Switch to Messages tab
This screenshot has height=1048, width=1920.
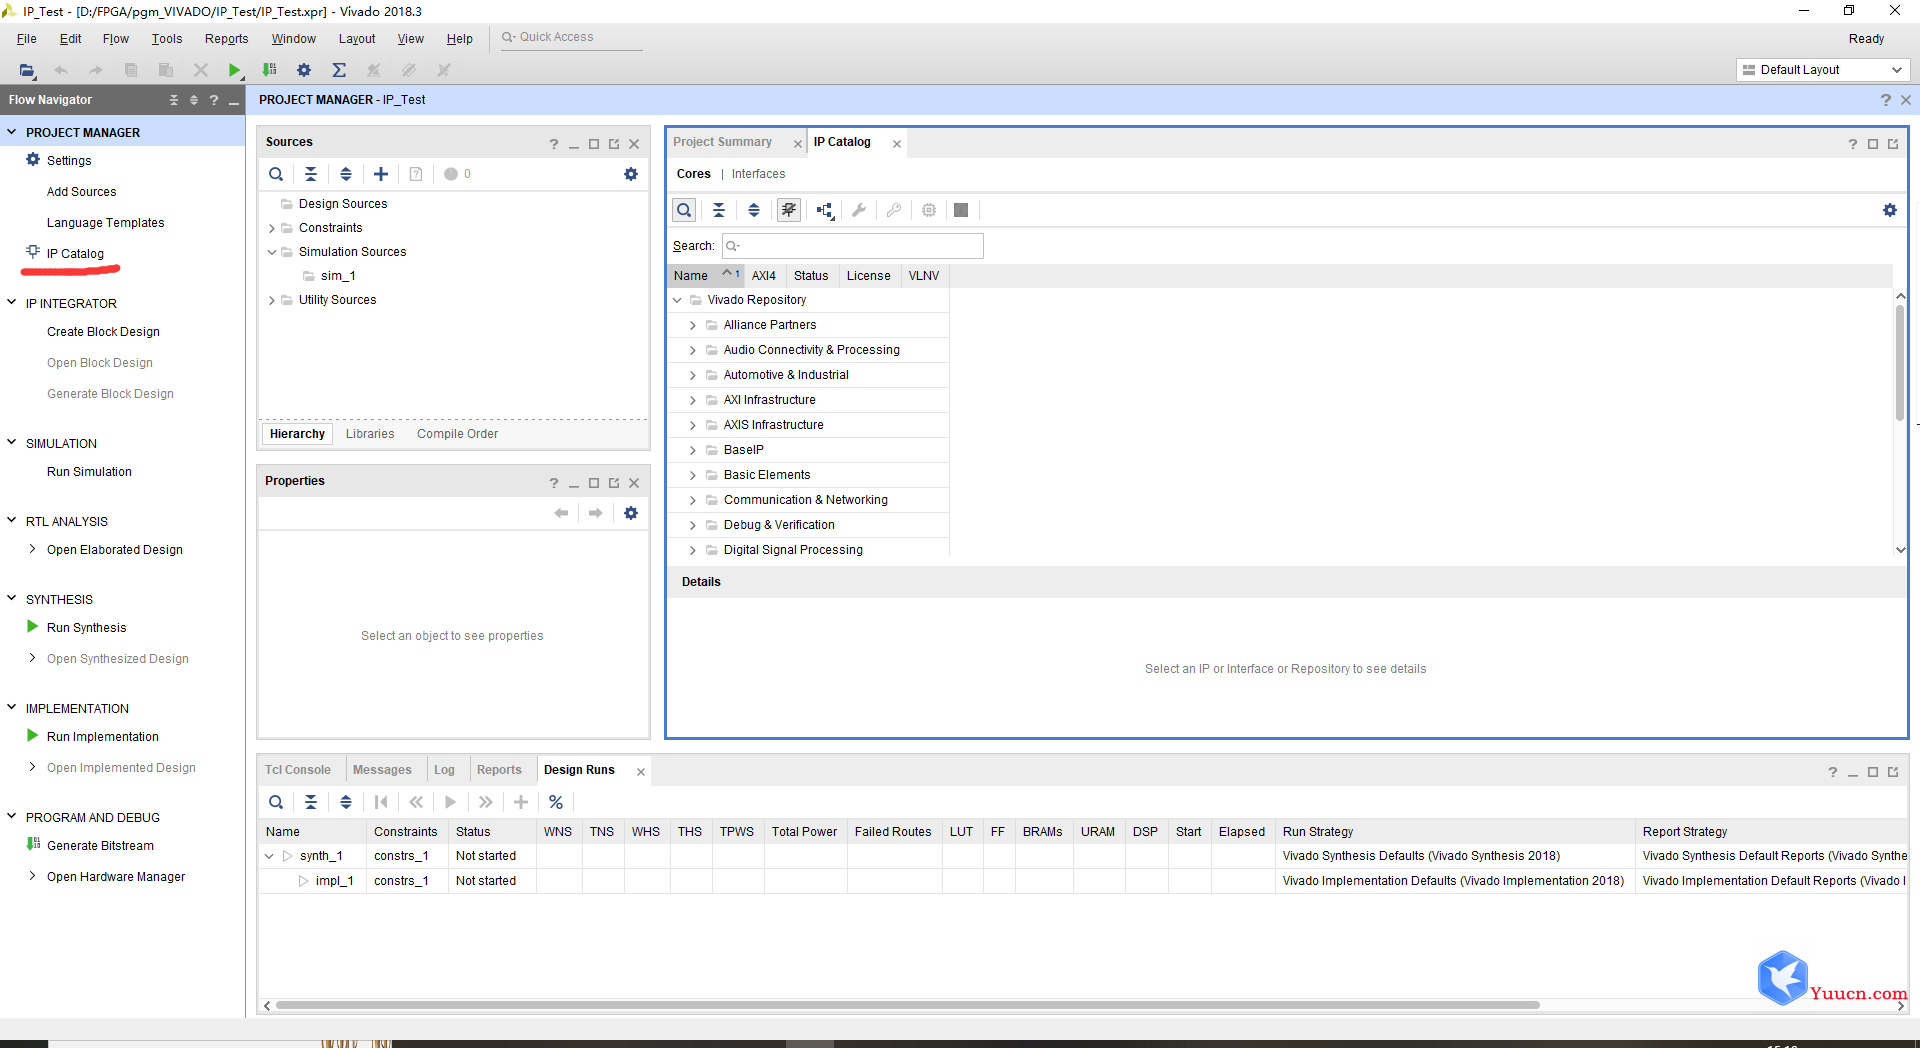[x=382, y=770]
